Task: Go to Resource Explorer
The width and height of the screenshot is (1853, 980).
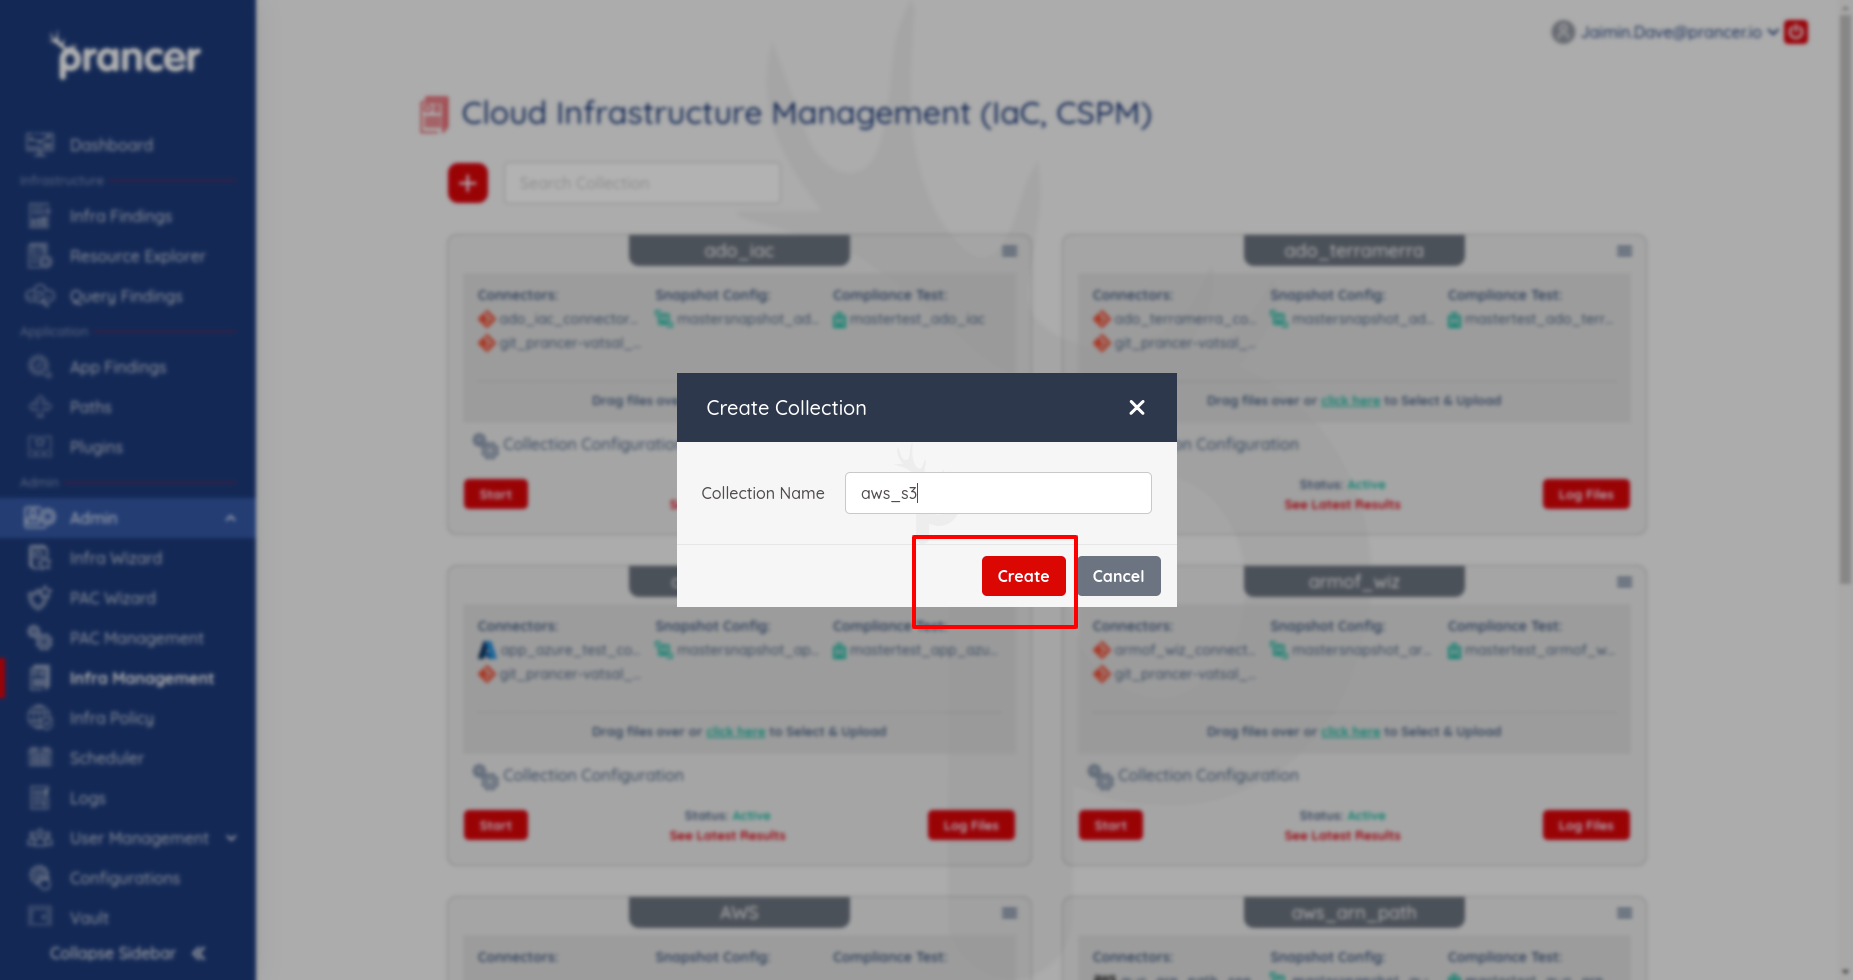Action: point(137,256)
